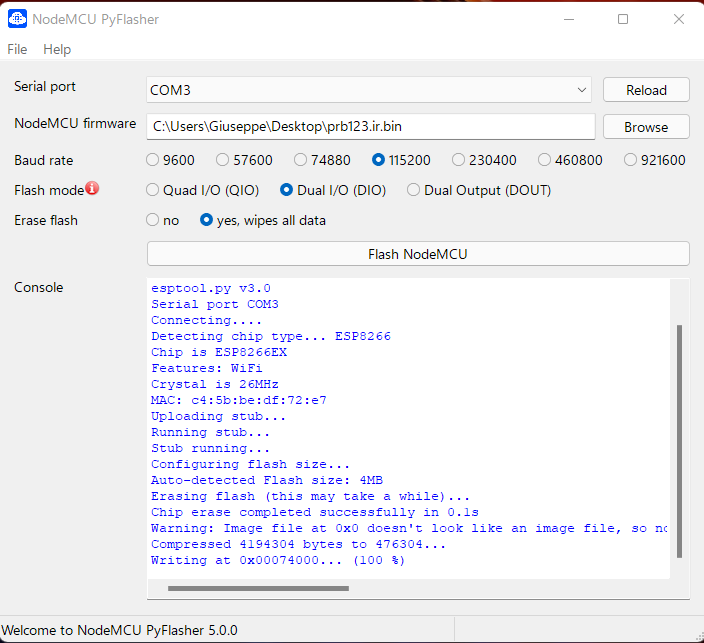The image size is (704, 643).
Task: Click the 'Chip erase completed successfully' line
Action: pos(315,512)
